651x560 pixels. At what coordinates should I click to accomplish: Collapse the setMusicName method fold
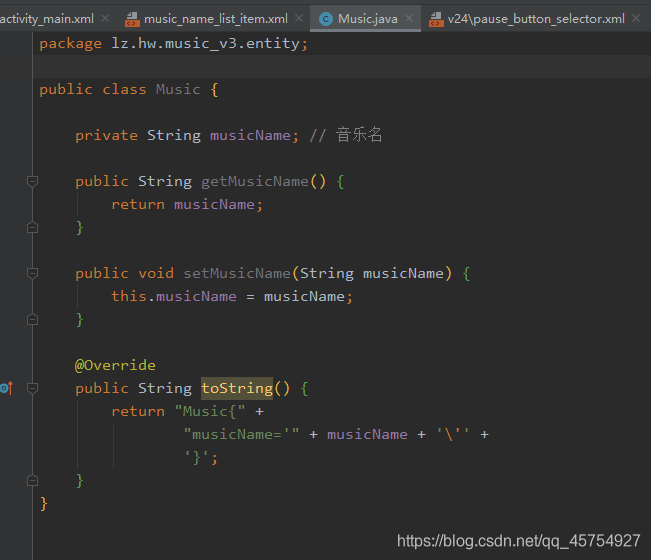point(32,274)
